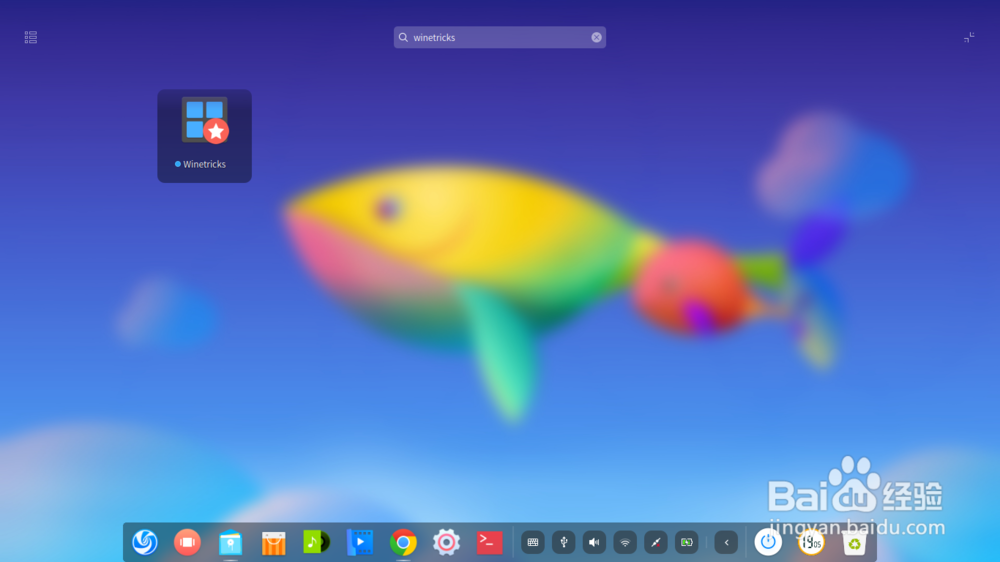
Task: Open the power shutdown menu
Action: 768,542
